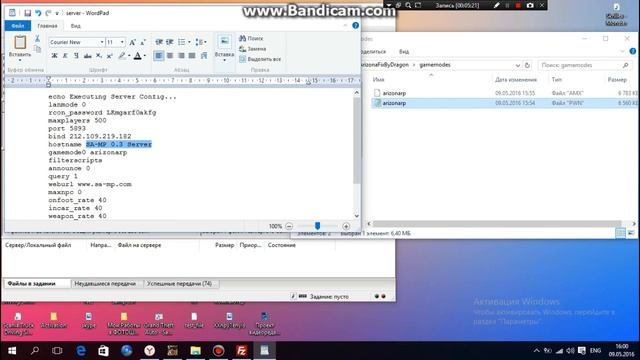The width and height of the screenshot is (640, 360).
Task: Redo the action in WordPad title bar
Action: coord(48,13)
